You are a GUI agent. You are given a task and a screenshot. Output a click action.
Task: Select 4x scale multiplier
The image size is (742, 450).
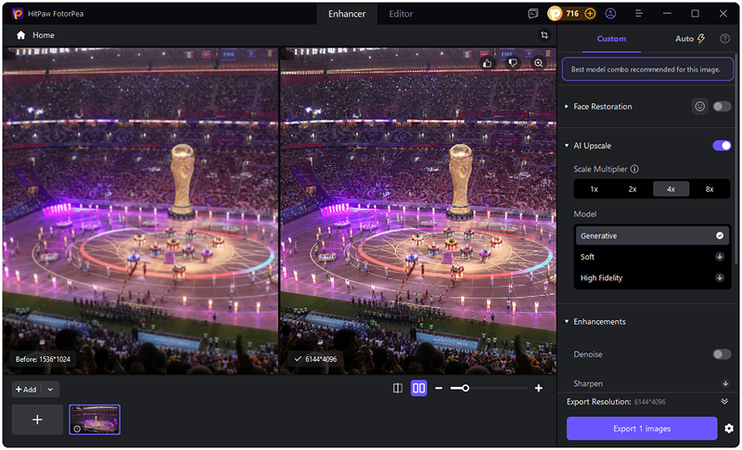click(x=671, y=189)
